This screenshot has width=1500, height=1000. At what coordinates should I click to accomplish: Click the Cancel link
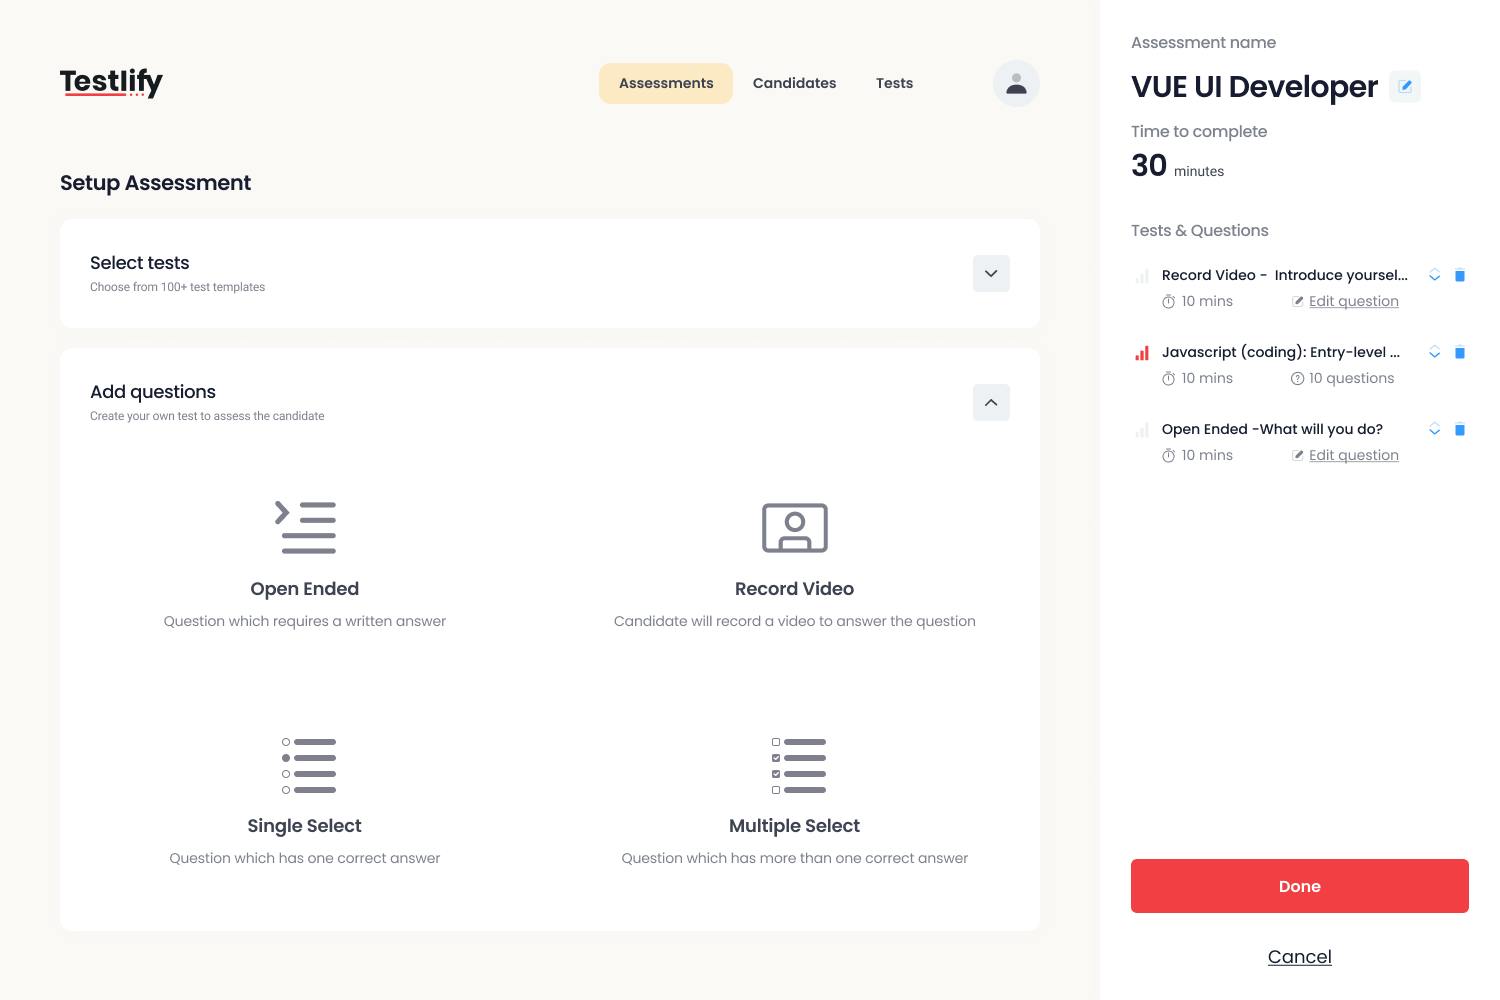coord(1299,956)
